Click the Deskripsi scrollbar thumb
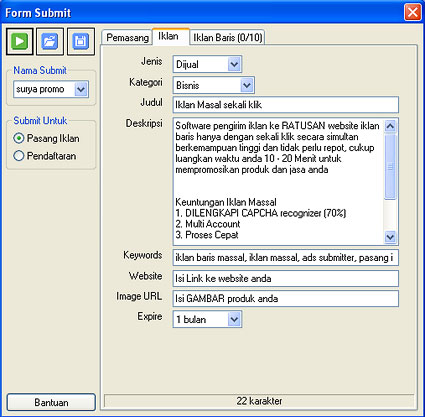The width and height of the screenshot is (425, 417). (390, 166)
